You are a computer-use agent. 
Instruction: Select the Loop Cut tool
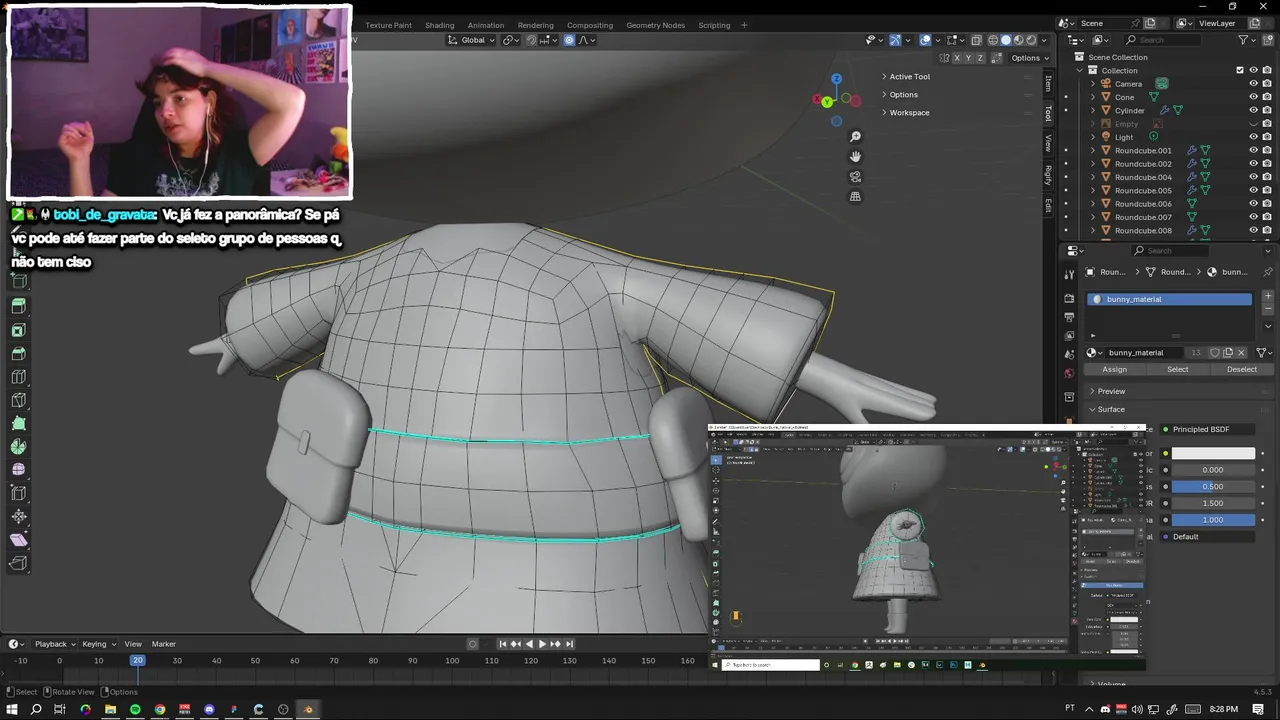pyautogui.click(x=18, y=377)
